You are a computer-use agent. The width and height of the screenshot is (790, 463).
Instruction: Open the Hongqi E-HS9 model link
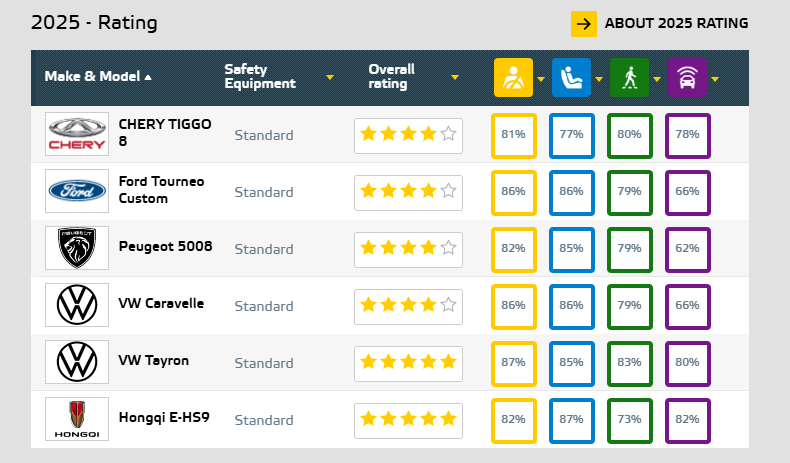pos(164,418)
